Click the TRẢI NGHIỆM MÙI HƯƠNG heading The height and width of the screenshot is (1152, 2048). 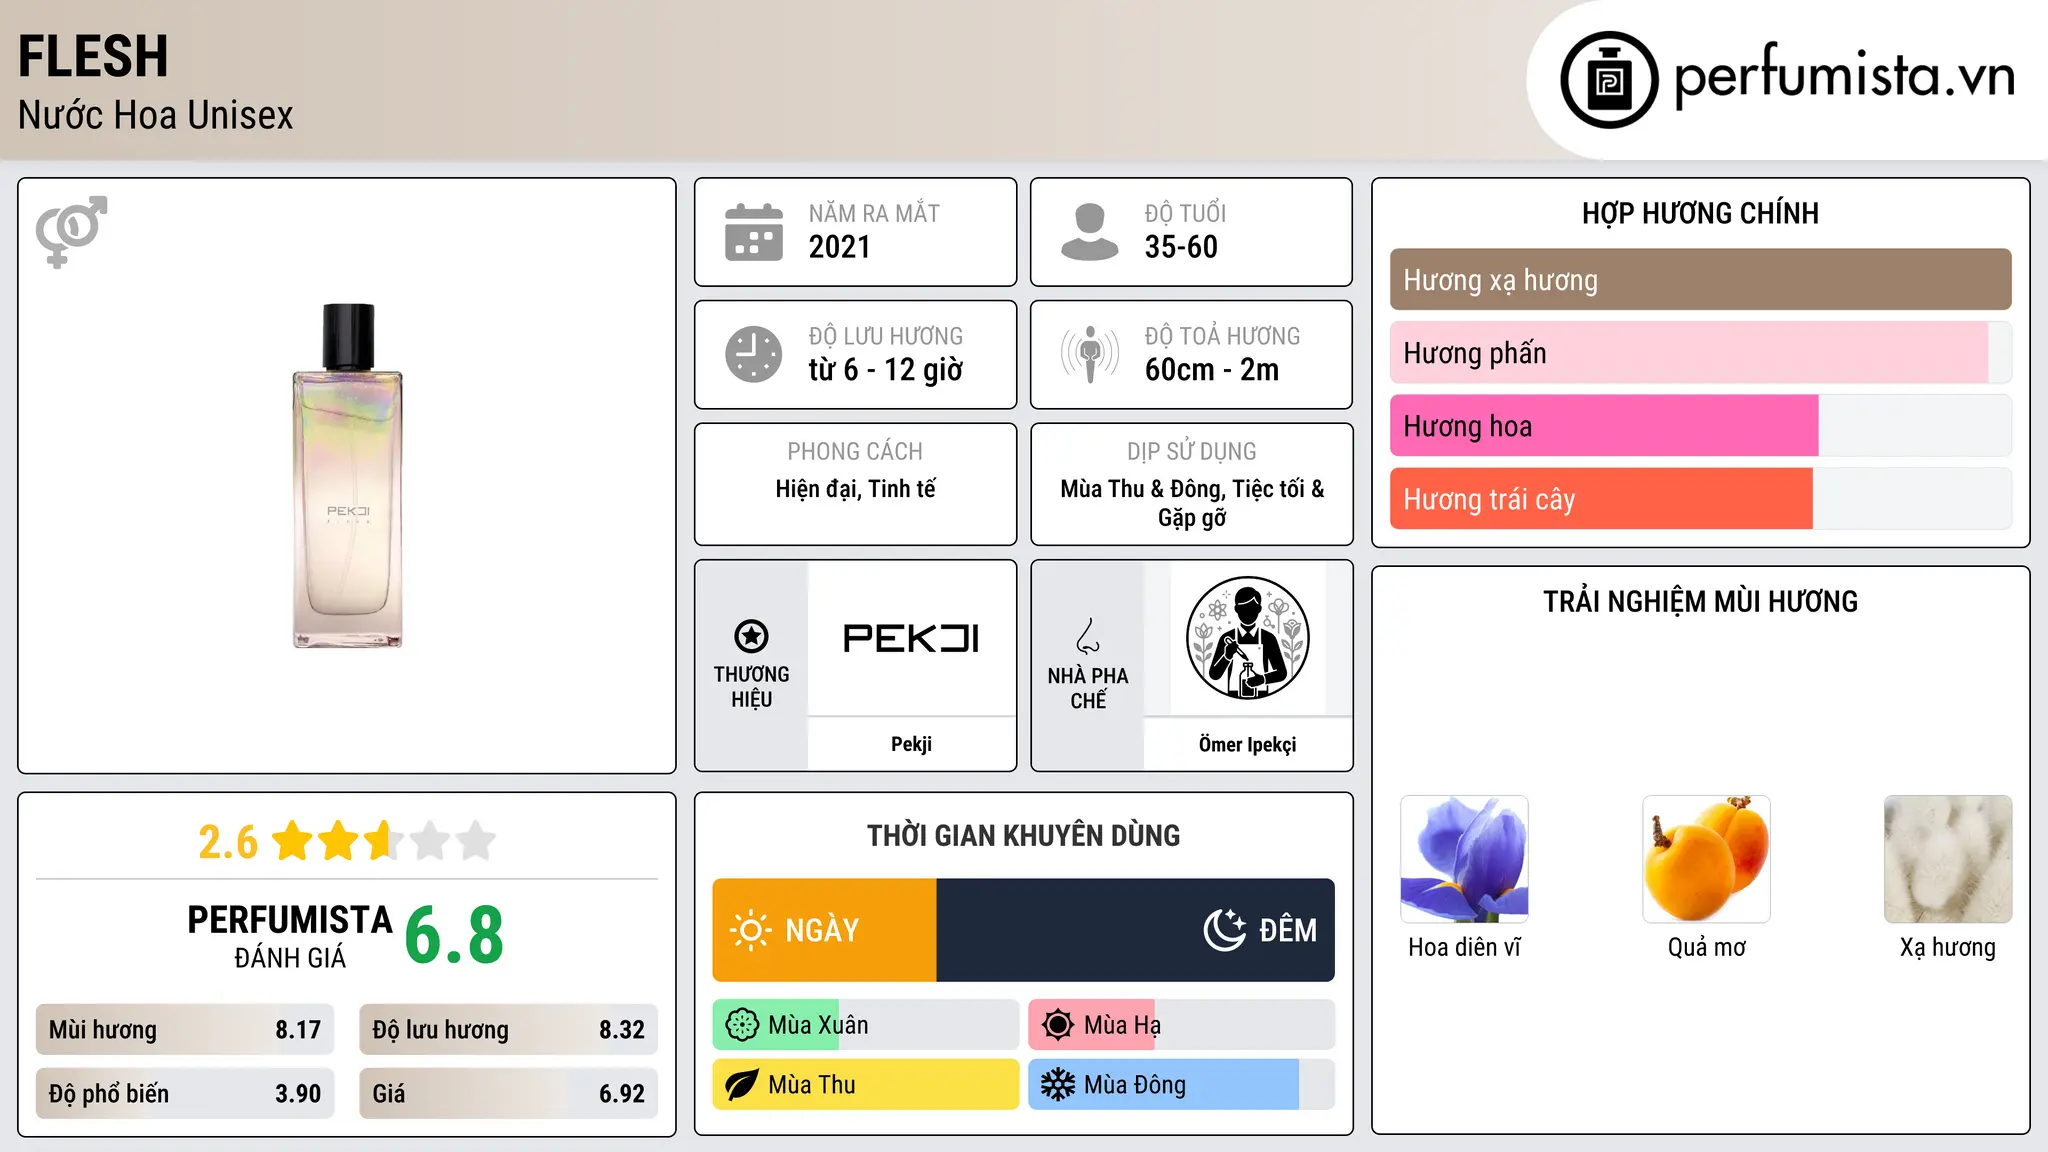(x=1700, y=601)
